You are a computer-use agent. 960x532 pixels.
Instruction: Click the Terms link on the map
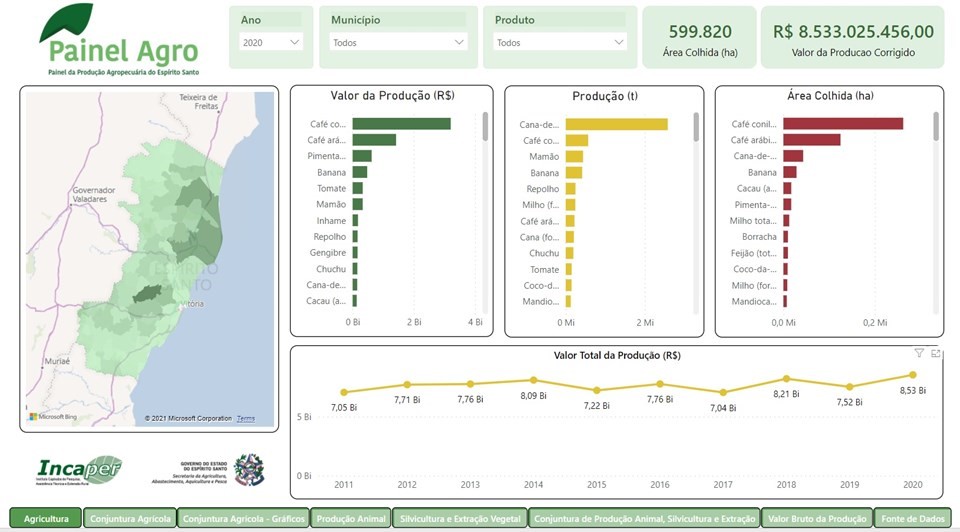click(x=246, y=418)
